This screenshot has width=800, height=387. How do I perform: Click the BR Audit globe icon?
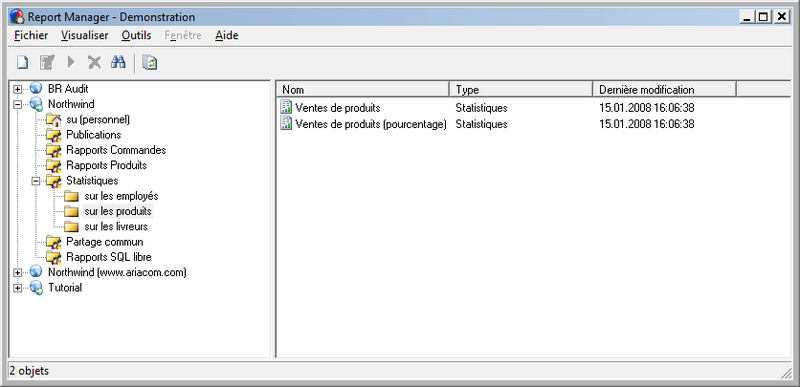click(36, 89)
